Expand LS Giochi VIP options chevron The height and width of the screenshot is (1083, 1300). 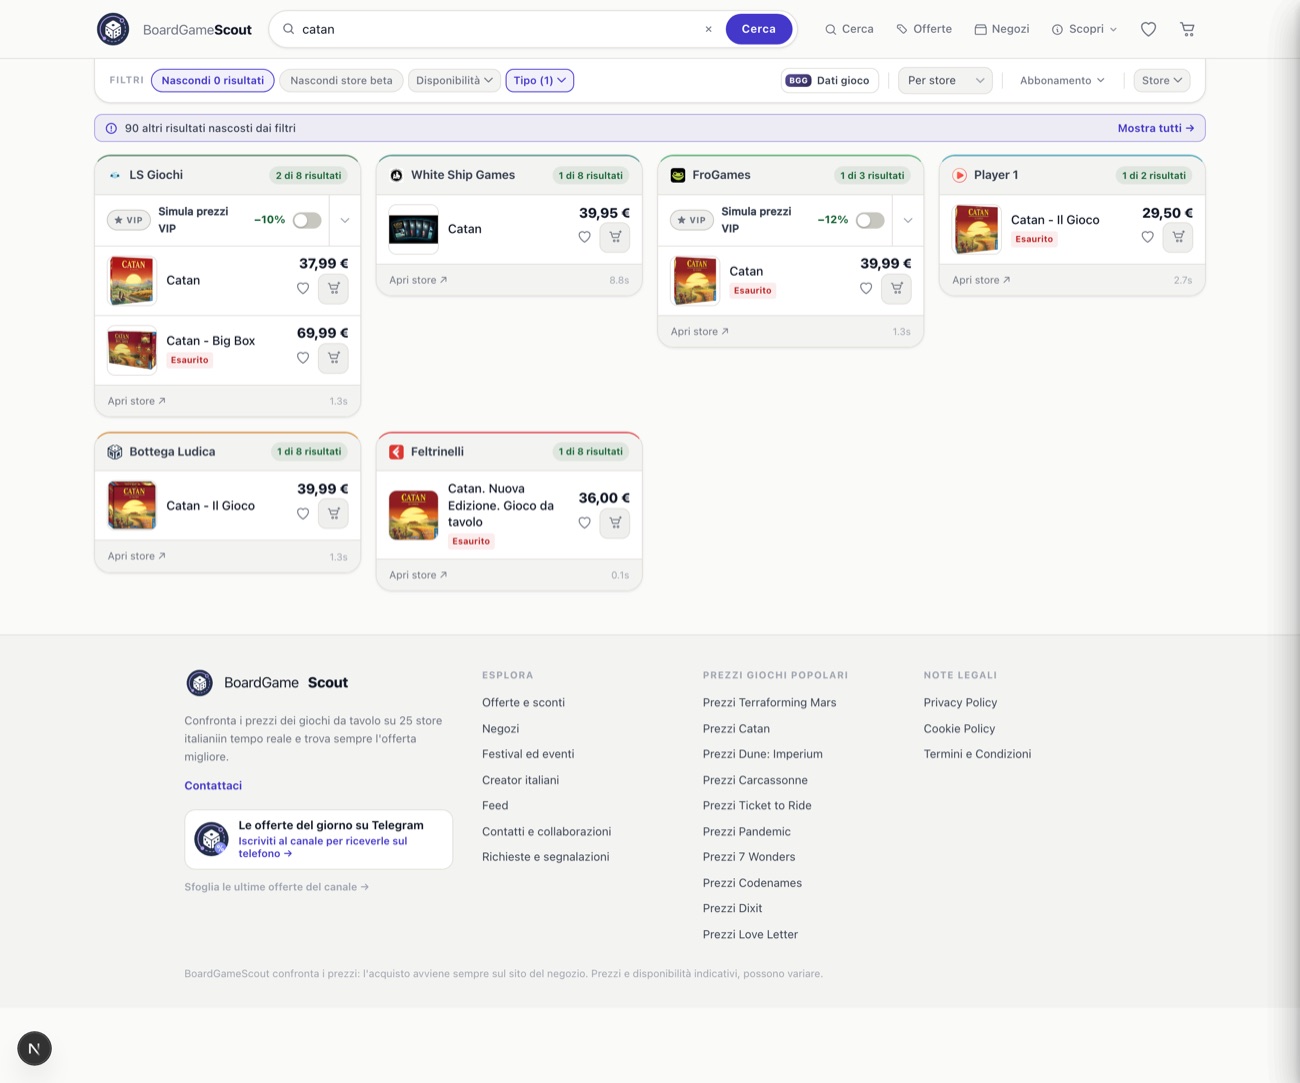[345, 220]
